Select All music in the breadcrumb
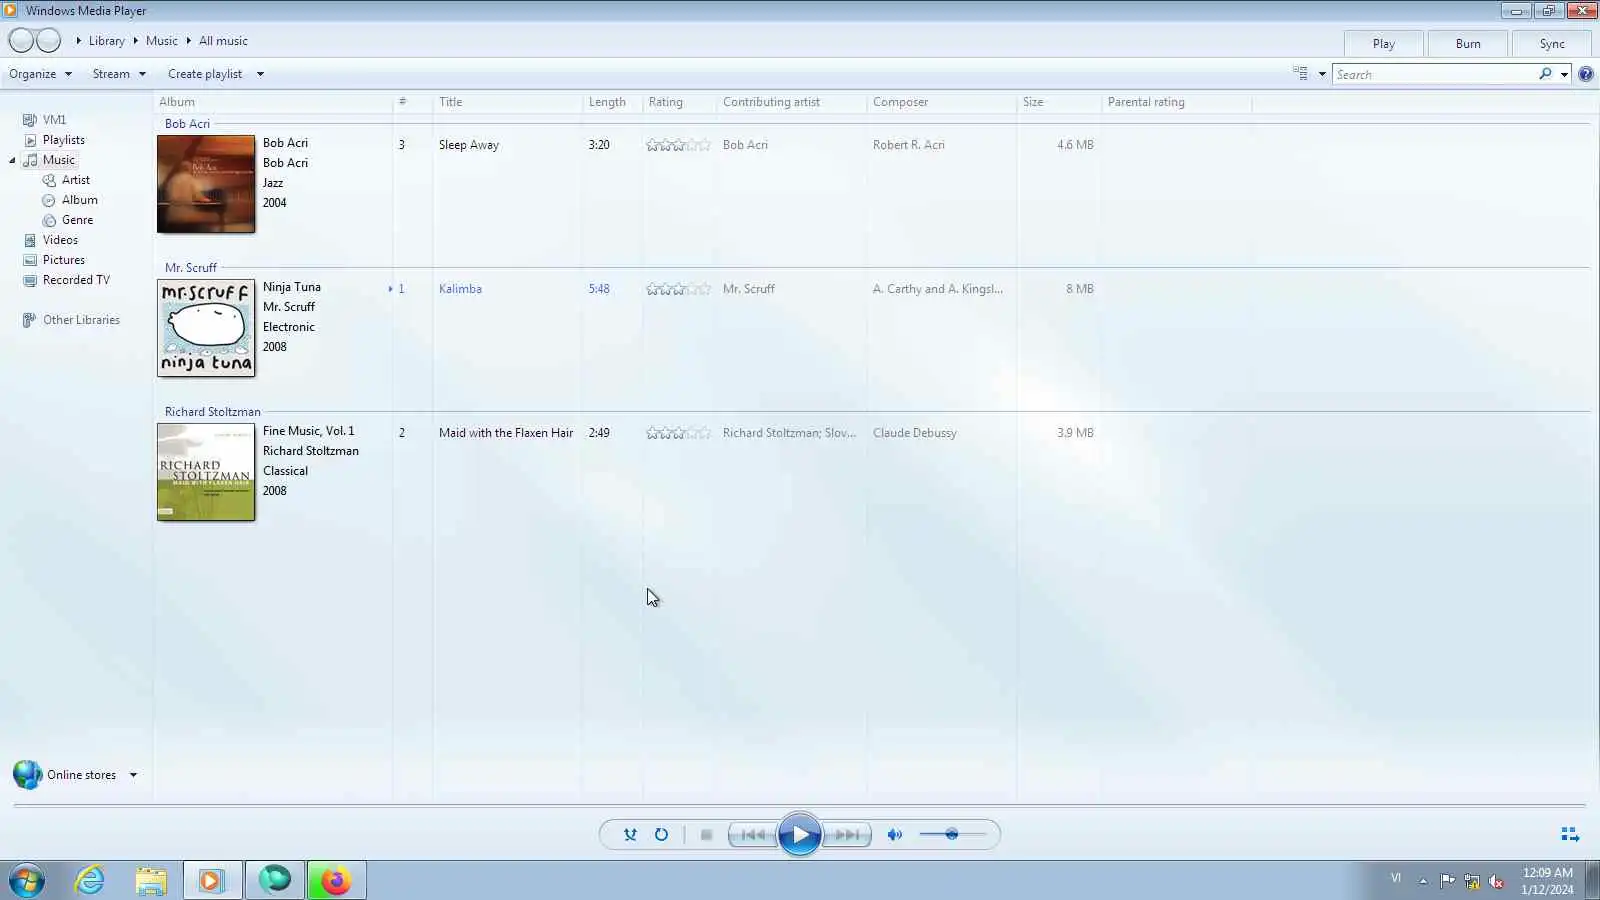This screenshot has width=1600, height=900. tap(223, 41)
